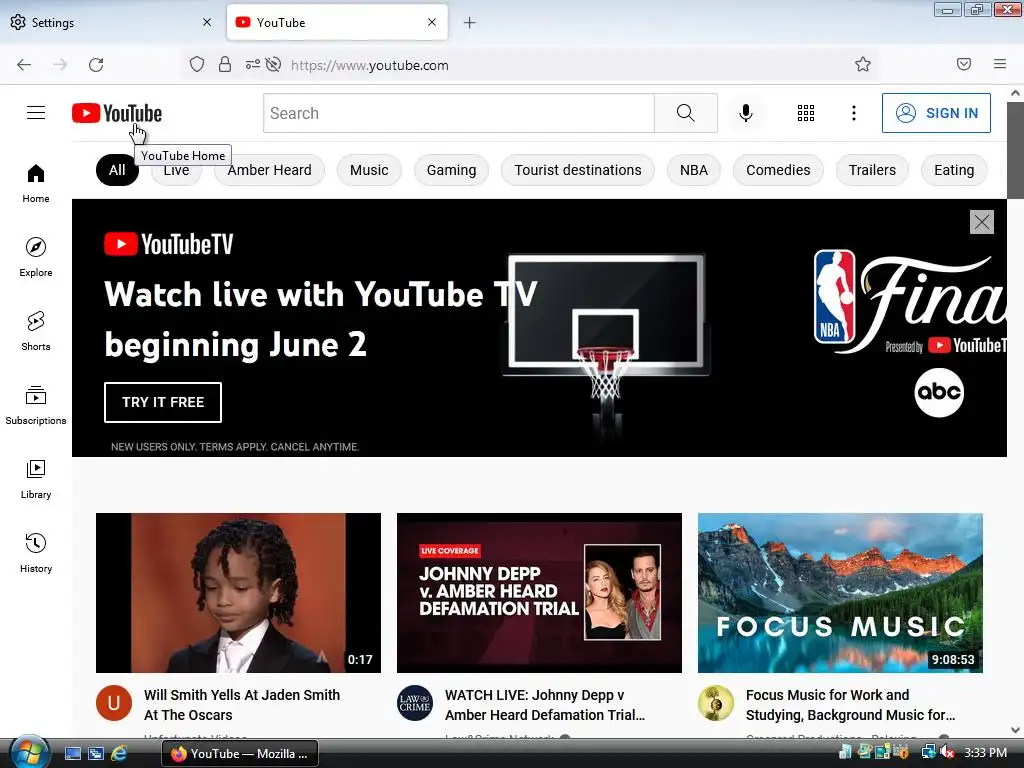
Task: Start voice search with microphone icon
Action: [745, 113]
